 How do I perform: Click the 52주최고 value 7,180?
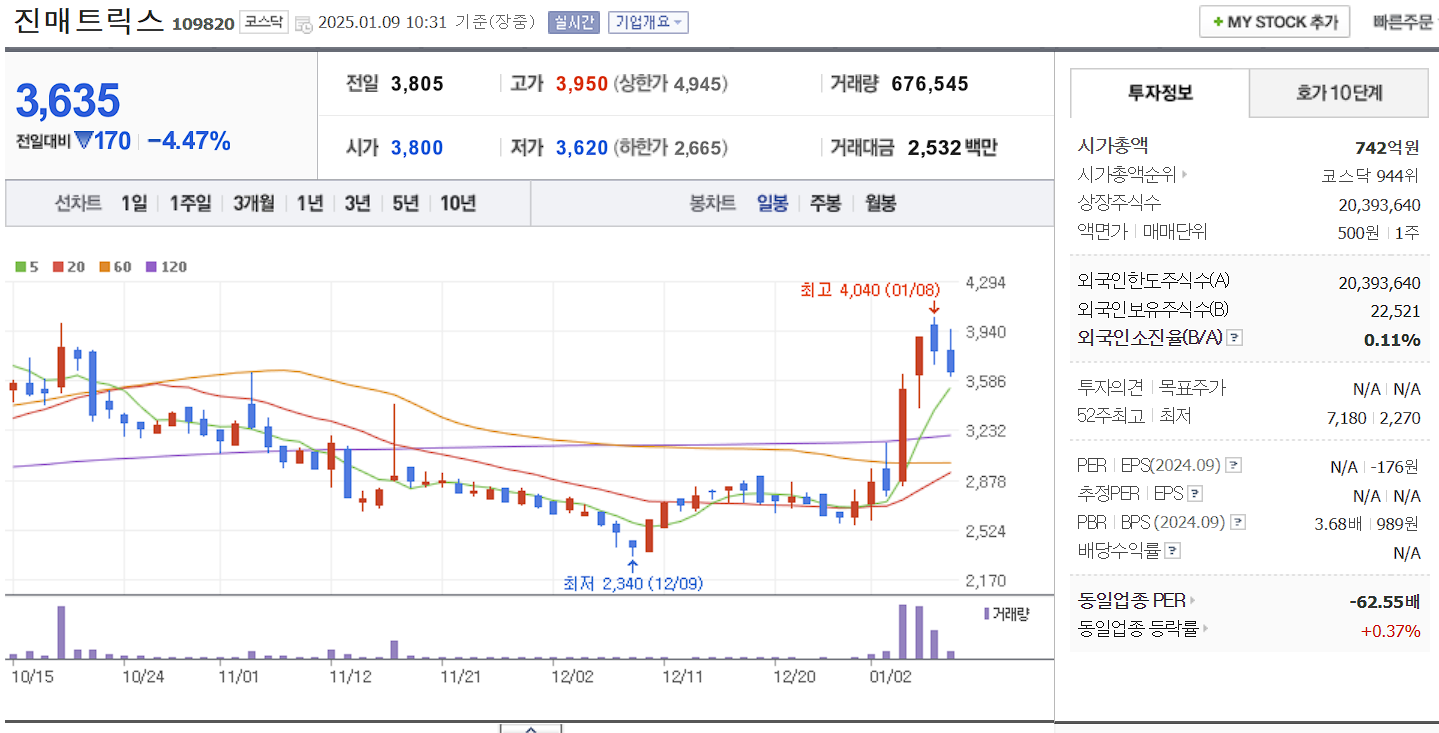pyautogui.click(x=1346, y=418)
